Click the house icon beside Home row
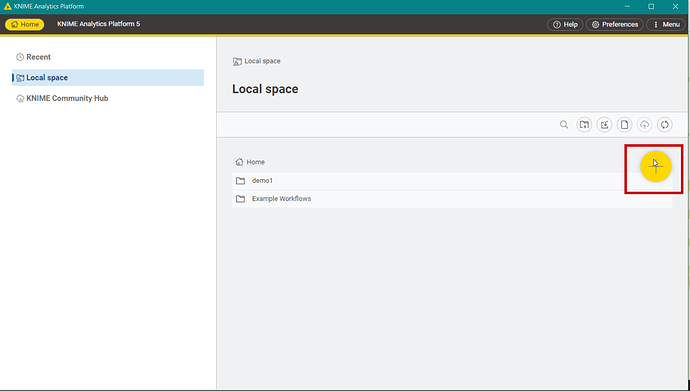Viewport: 690px width, 391px height. tap(239, 162)
